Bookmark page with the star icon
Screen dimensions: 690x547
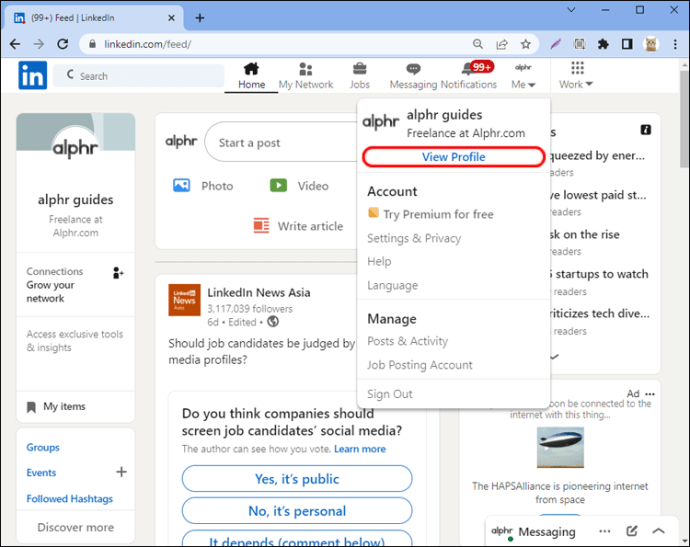point(525,44)
